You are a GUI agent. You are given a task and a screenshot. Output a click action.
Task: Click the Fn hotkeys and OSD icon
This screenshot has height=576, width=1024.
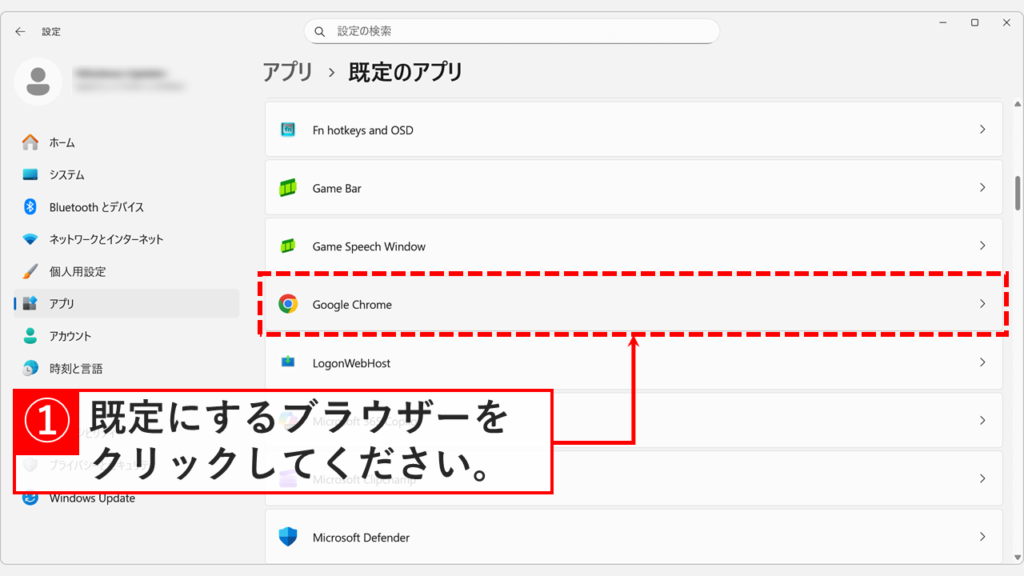tap(290, 129)
